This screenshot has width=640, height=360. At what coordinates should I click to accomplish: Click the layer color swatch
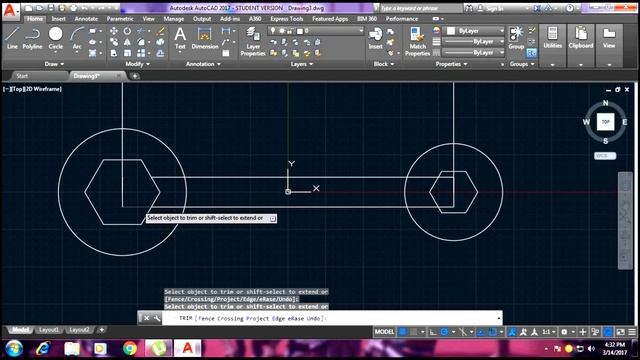point(300,31)
